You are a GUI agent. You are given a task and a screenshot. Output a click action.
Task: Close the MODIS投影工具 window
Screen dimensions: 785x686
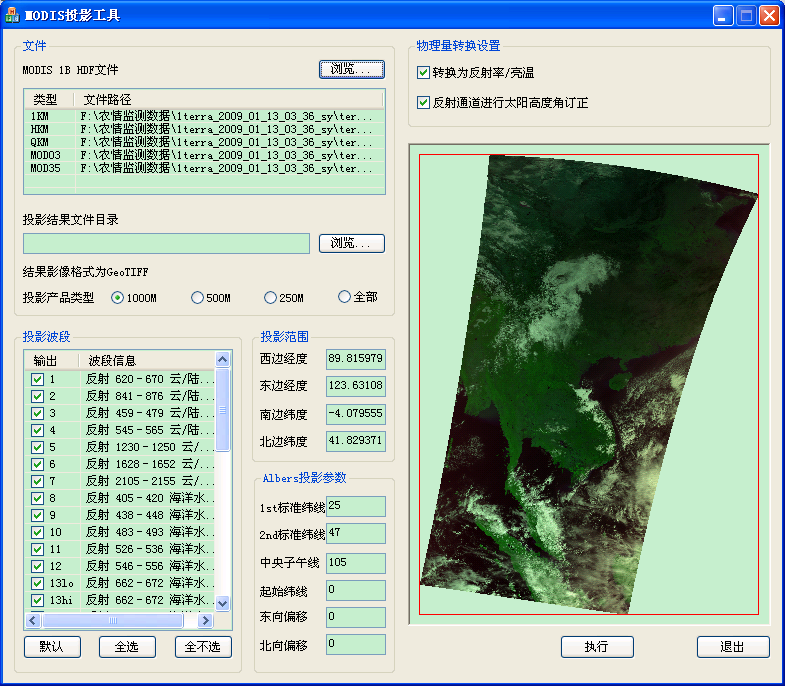pos(769,16)
